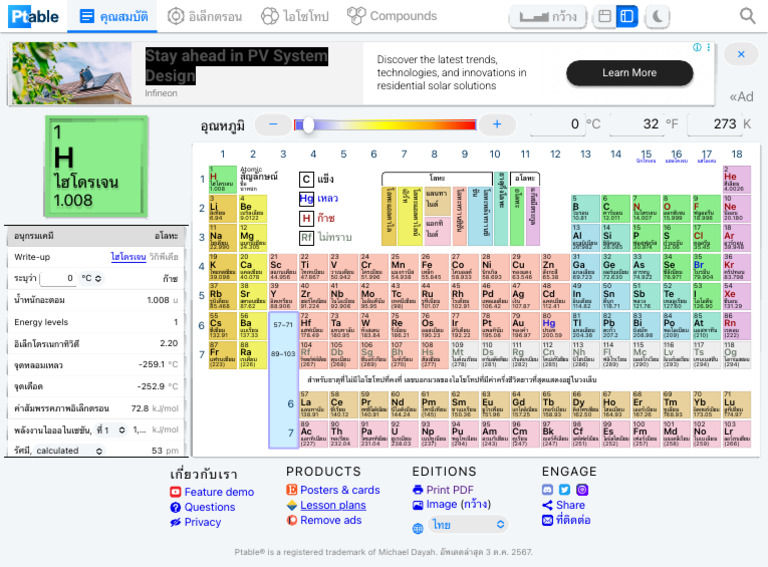Switch to the อิเล็กตรอน tab
Image resolution: width=768 pixels, height=567 pixels.
point(204,17)
